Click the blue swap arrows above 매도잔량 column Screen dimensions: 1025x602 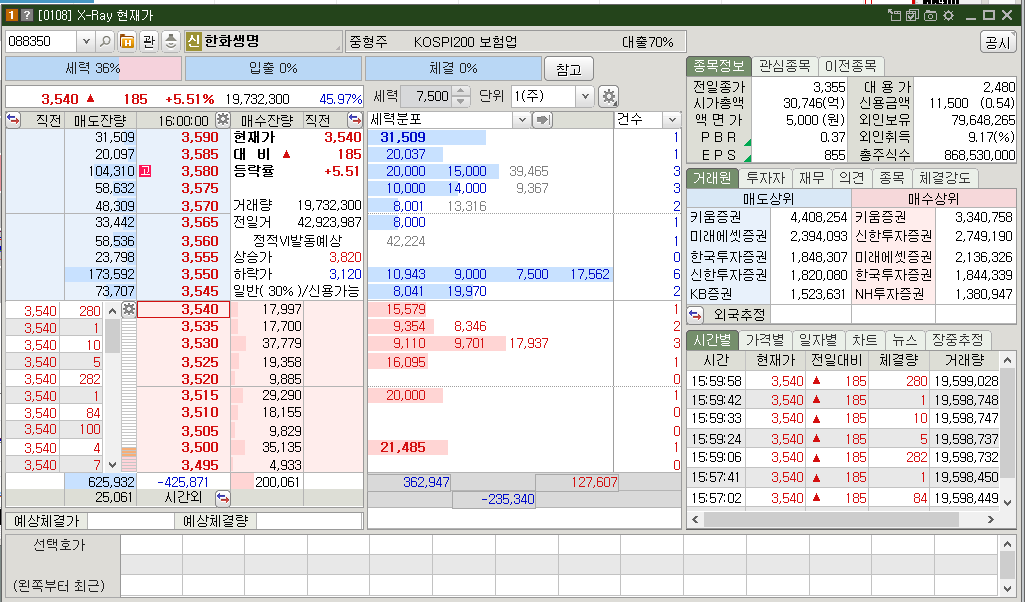point(12,119)
